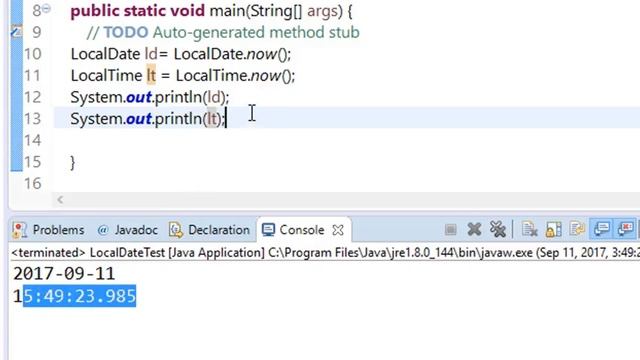Click the word LocalDate on line 10
Image resolution: width=640 pixels, height=360 pixels.
click(105, 54)
